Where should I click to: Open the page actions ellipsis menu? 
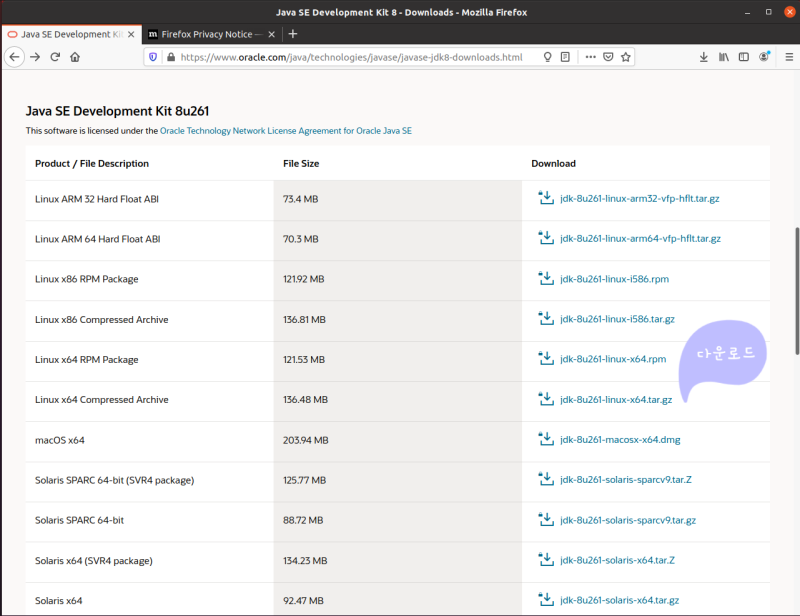point(589,57)
